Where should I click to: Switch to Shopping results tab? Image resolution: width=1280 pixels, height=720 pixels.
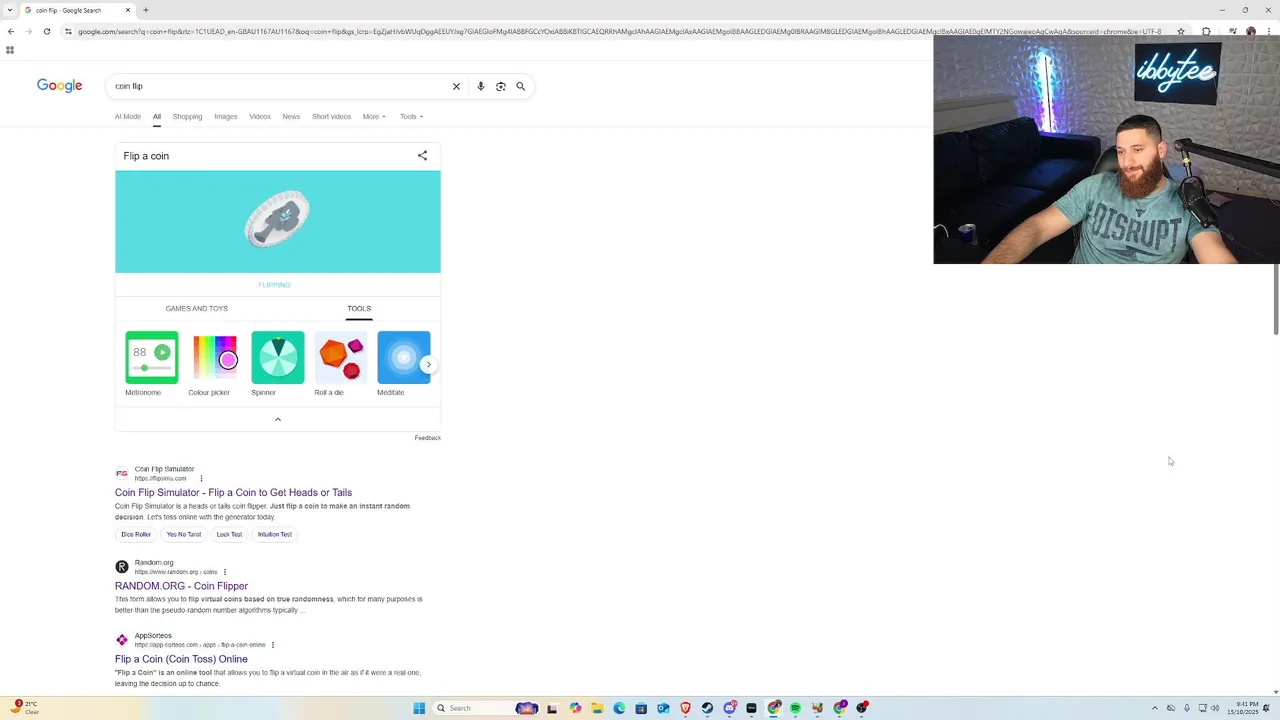pos(187,116)
